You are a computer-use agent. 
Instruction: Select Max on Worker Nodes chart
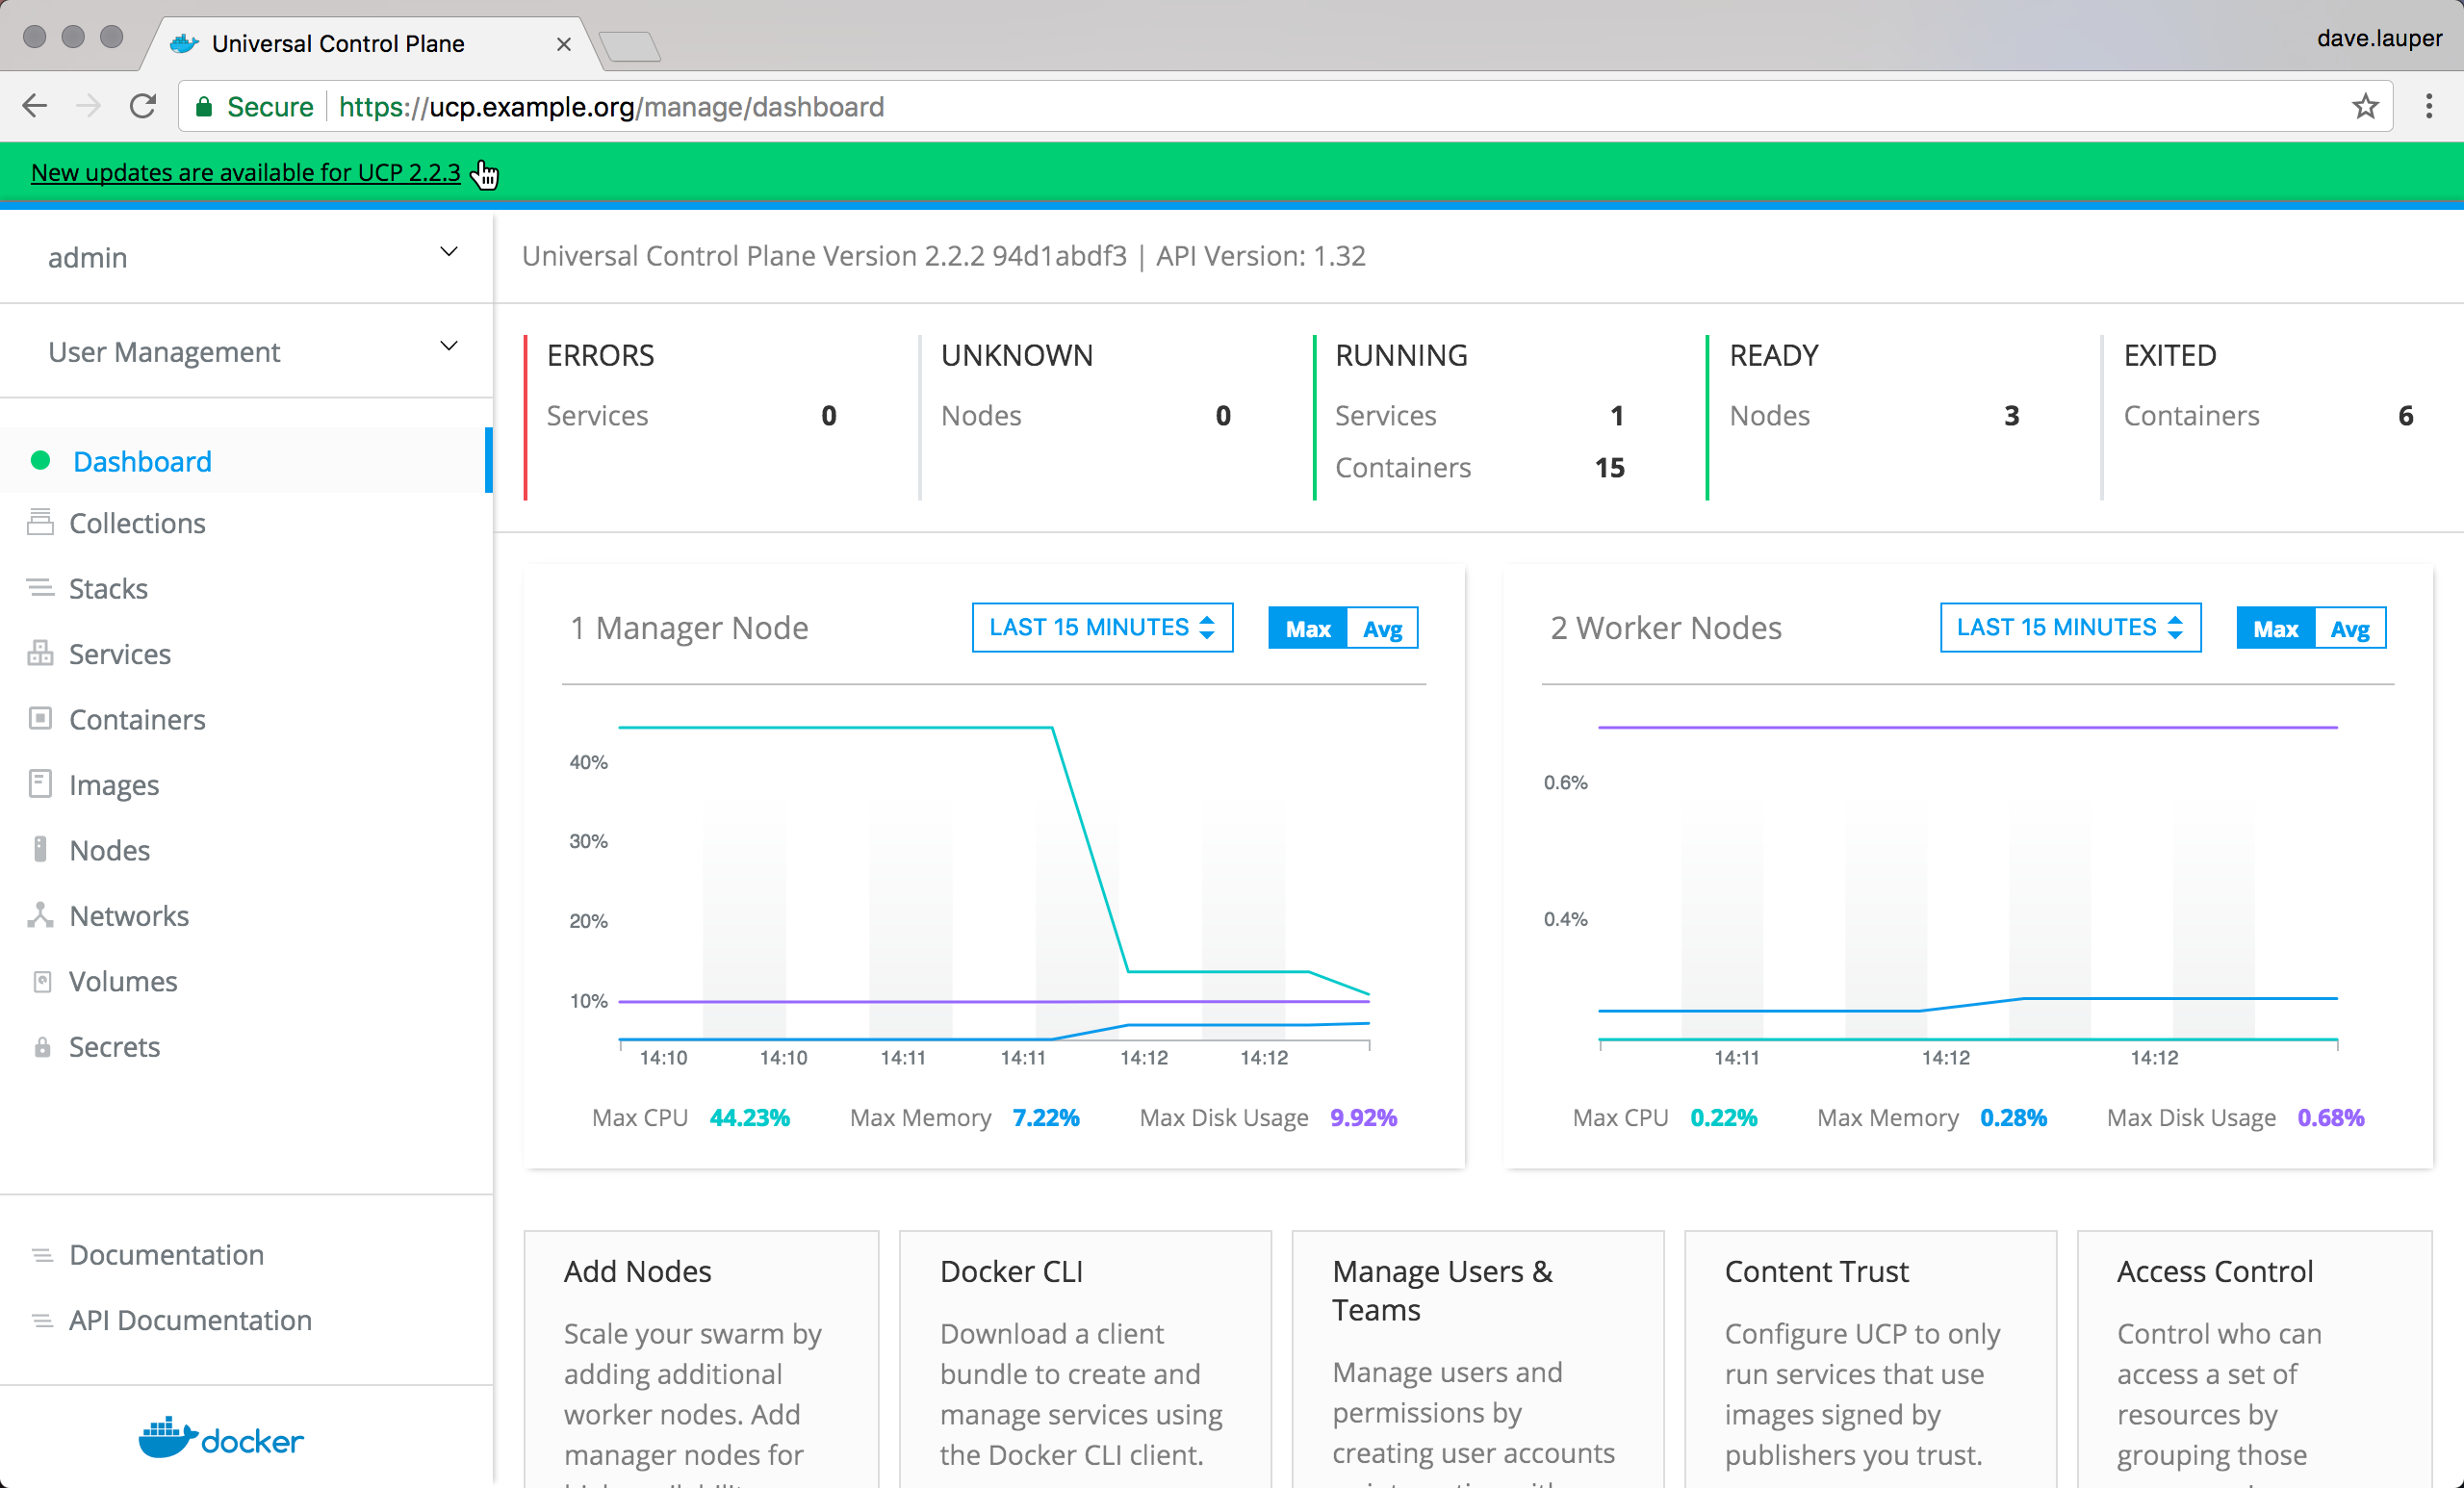(x=2274, y=629)
